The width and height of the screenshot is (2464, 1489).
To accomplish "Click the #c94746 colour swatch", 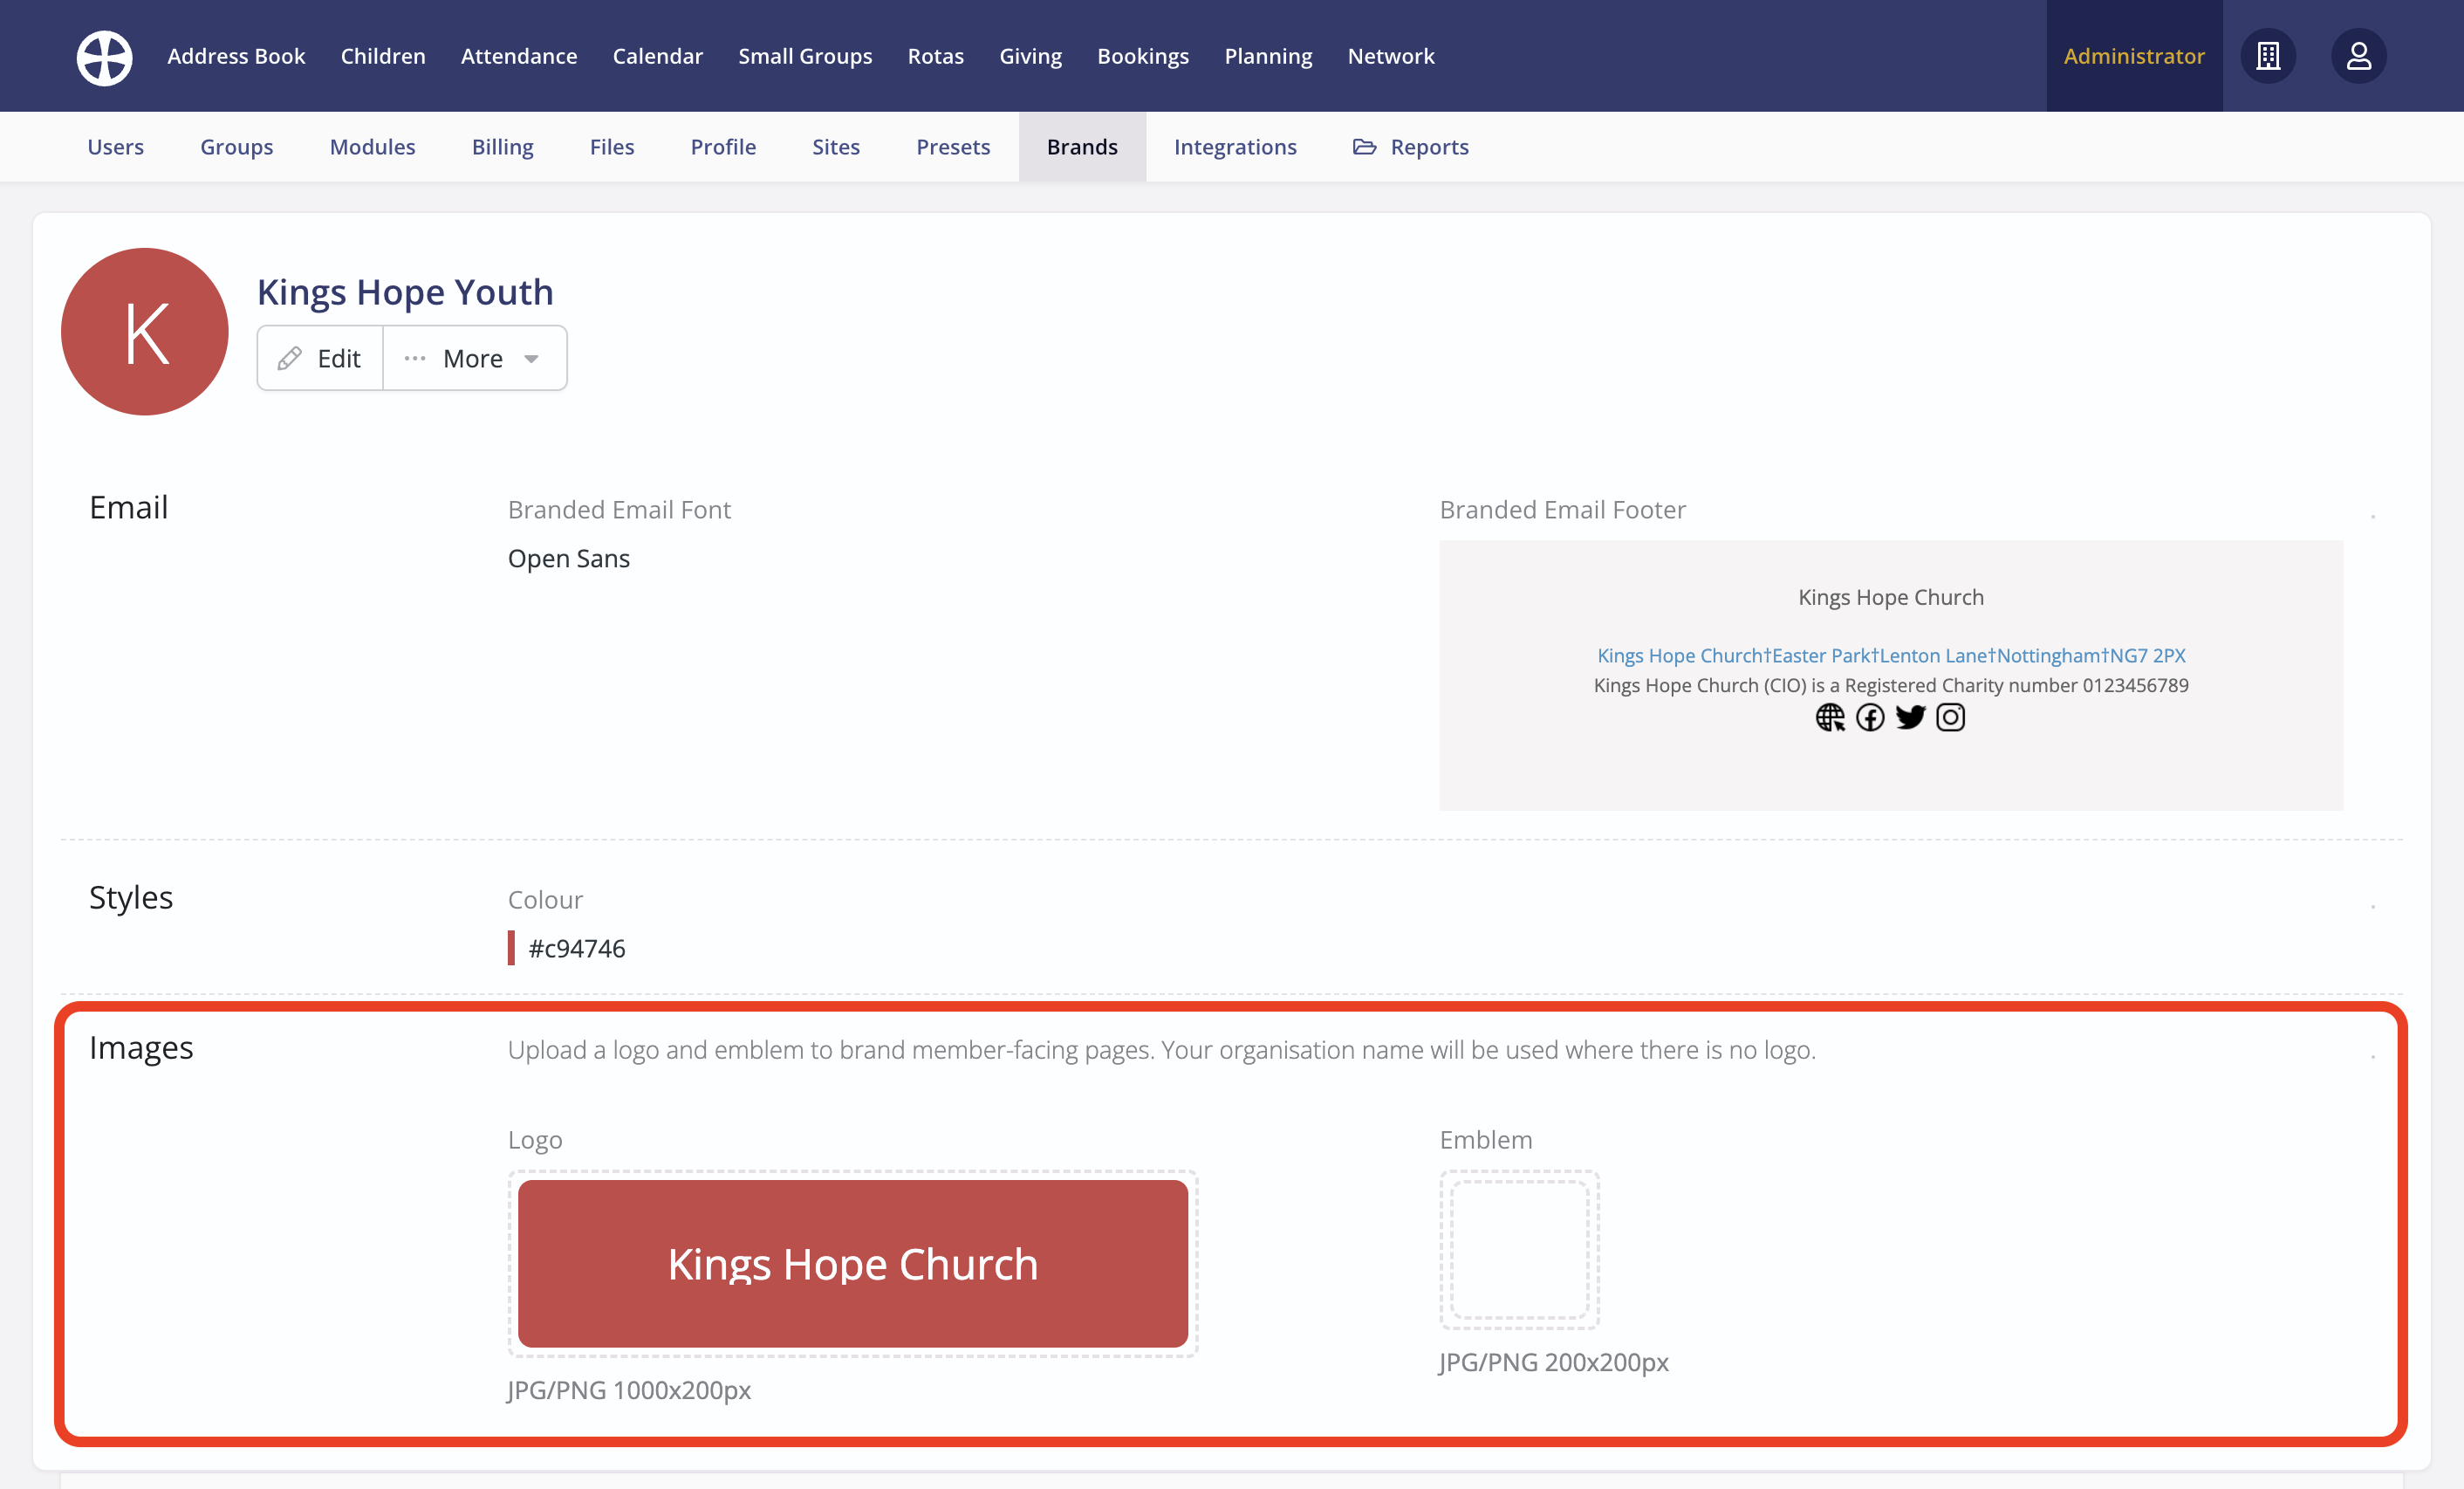I will [512, 948].
